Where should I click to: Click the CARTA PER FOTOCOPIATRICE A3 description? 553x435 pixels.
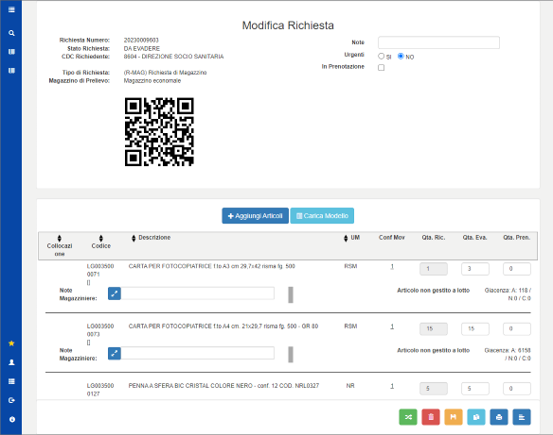click(x=212, y=266)
